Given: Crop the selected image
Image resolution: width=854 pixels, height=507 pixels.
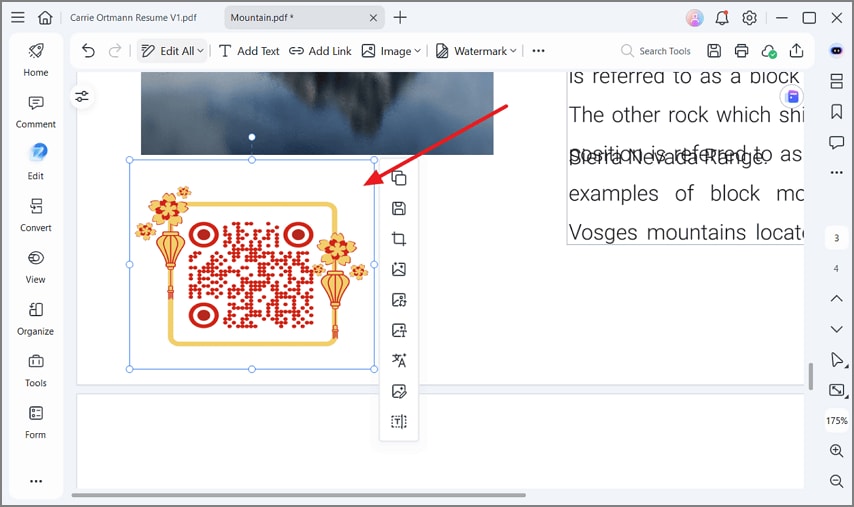Looking at the screenshot, I should point(399,239).
